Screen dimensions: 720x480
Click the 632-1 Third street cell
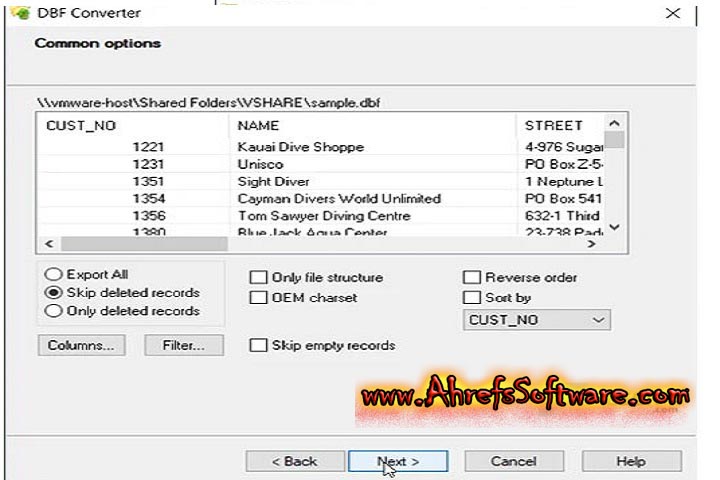[x=562, y=216]
